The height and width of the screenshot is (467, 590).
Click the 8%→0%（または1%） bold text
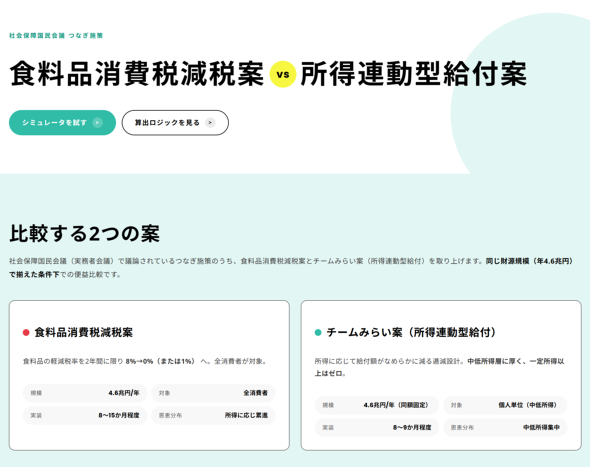click(x=161, y=361)
